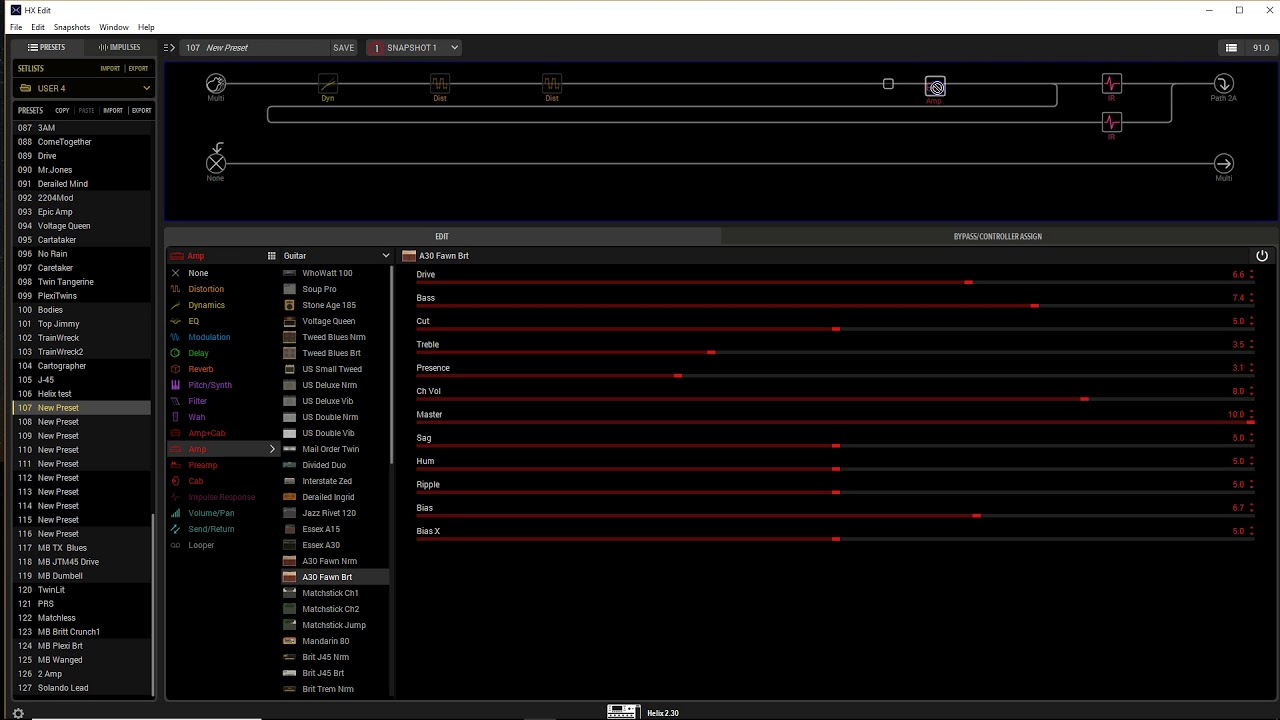Open the File menu
This screenshot has width=1280, height=720.
tap(16, 27)
